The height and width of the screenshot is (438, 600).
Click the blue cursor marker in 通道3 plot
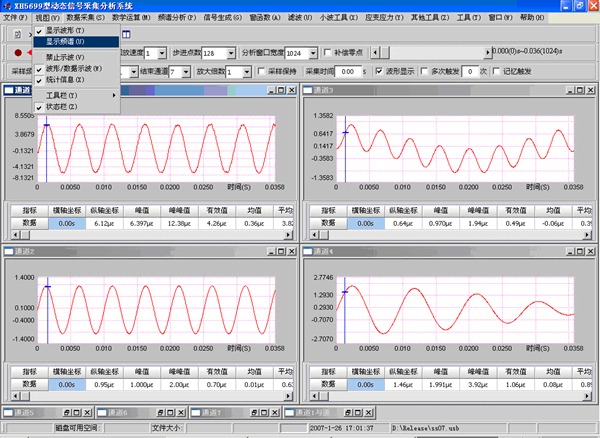pos(344,132)
